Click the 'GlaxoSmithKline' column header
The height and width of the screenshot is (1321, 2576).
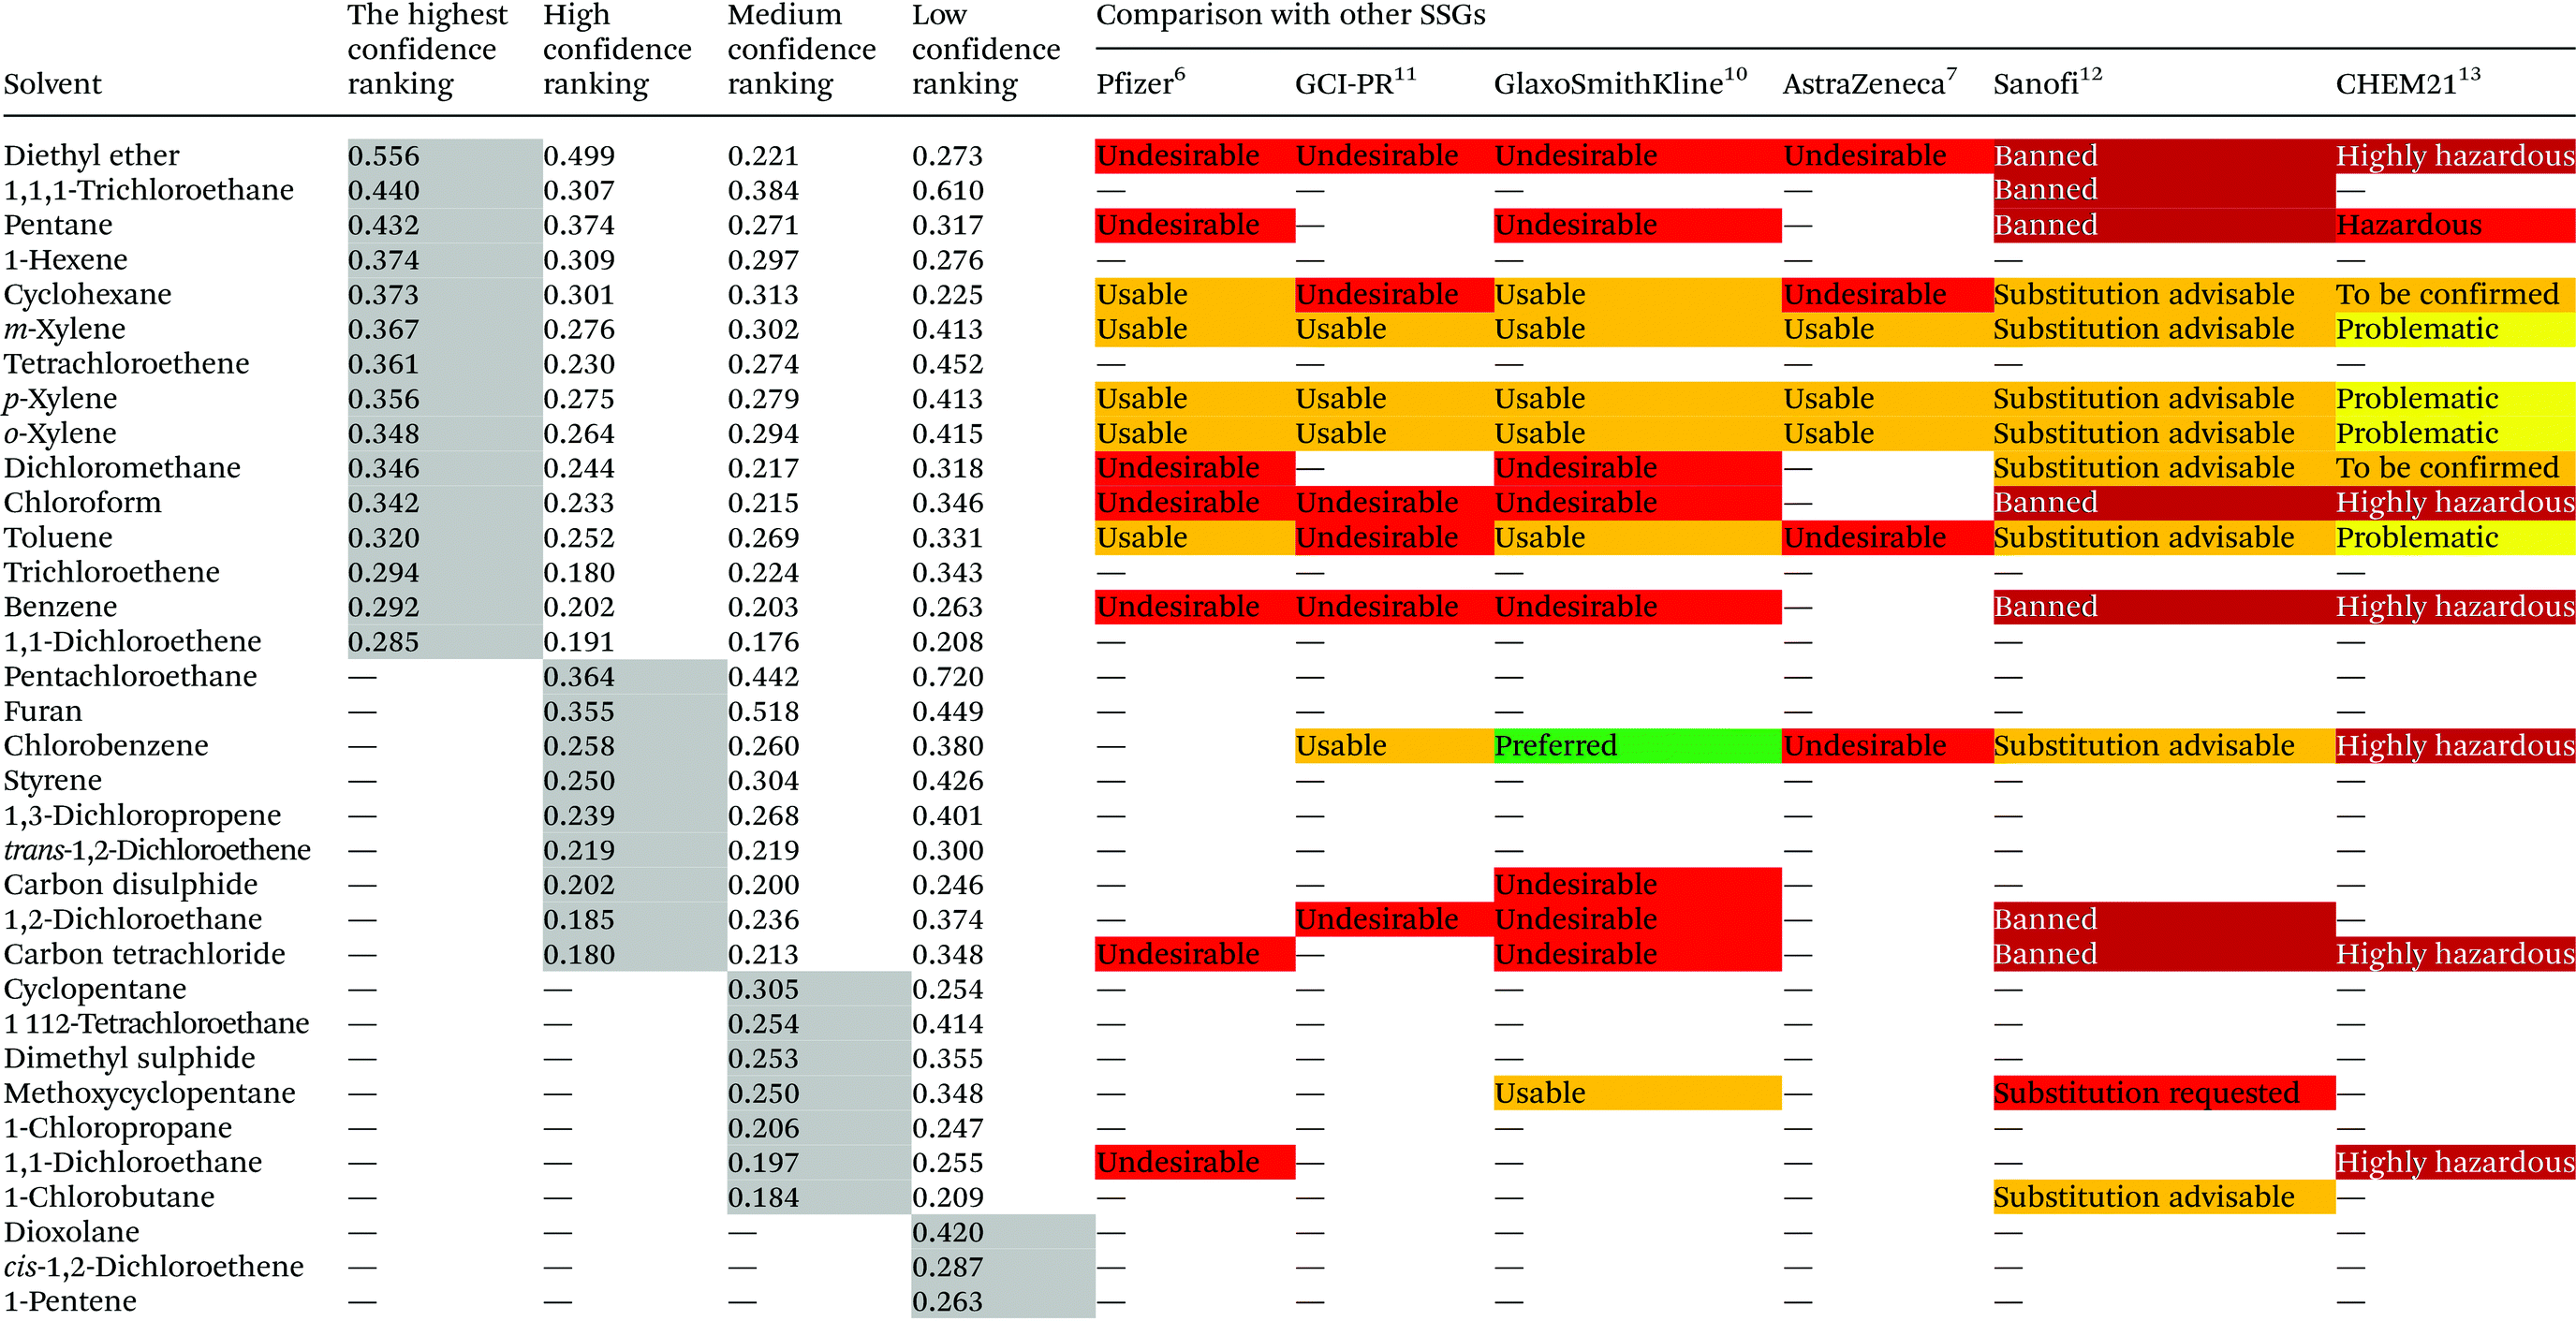pyautogui.click(x=1620, y=82)
